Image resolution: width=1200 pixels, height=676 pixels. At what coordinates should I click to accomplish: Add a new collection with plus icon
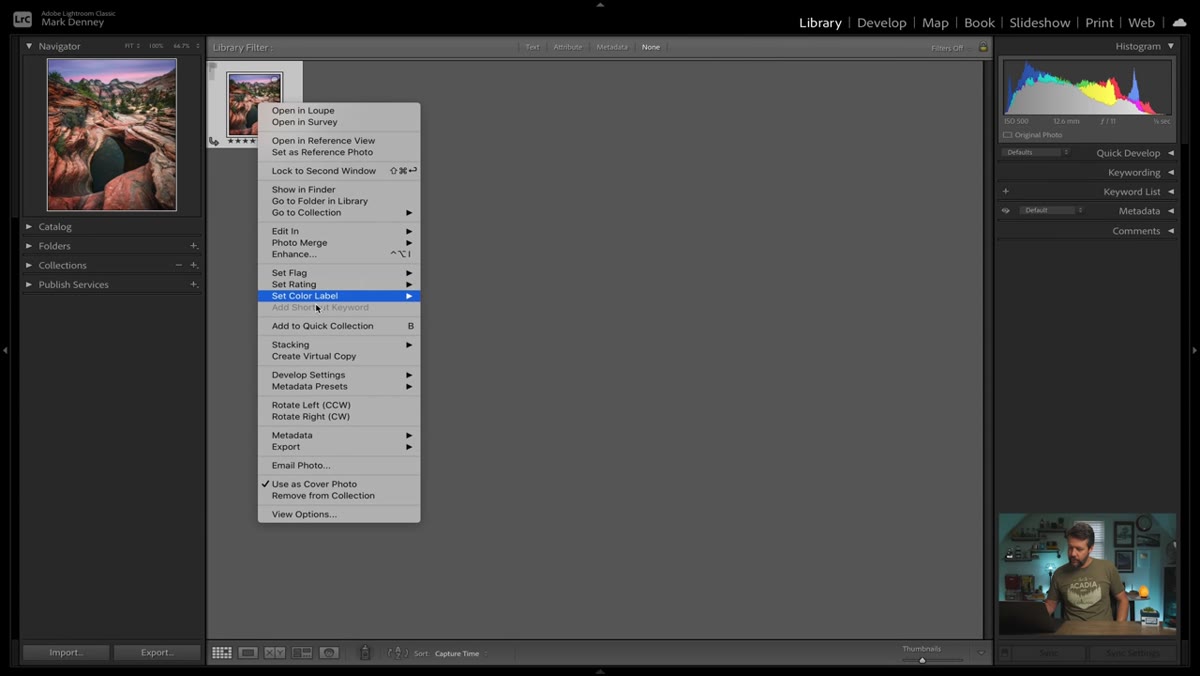(194, 265)
